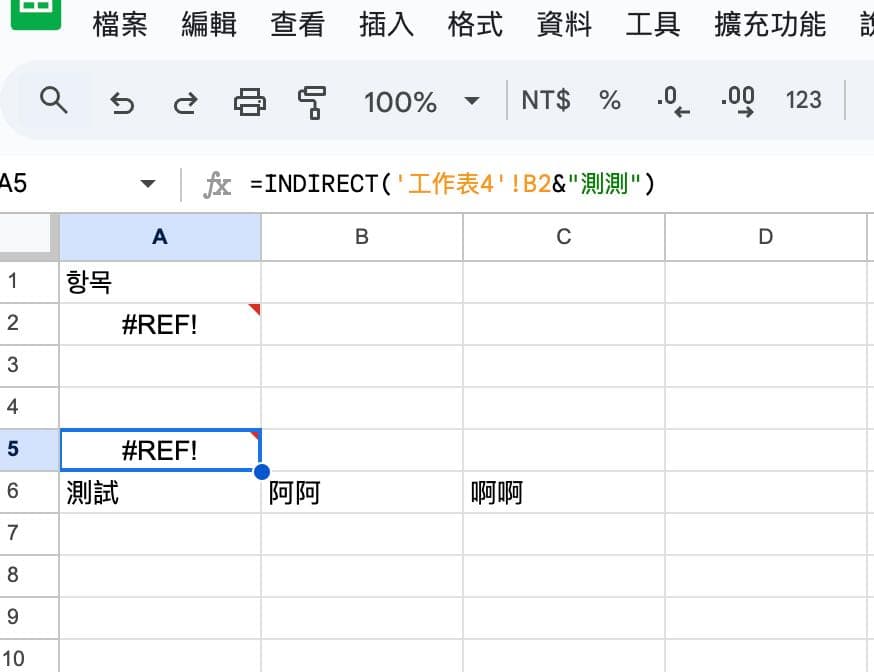Select row 5 header
Image resolution: width=874 pixels, height=672 pixels.
(x=29, y=450)
